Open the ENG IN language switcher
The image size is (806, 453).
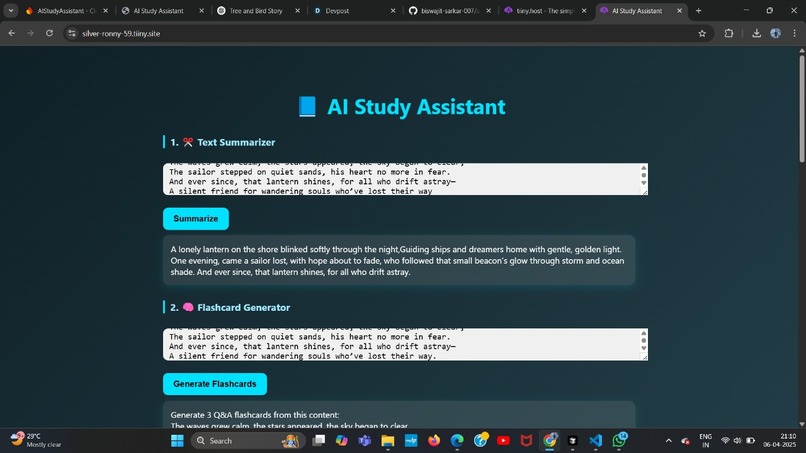pyautogui.click(x=705, y=441)
